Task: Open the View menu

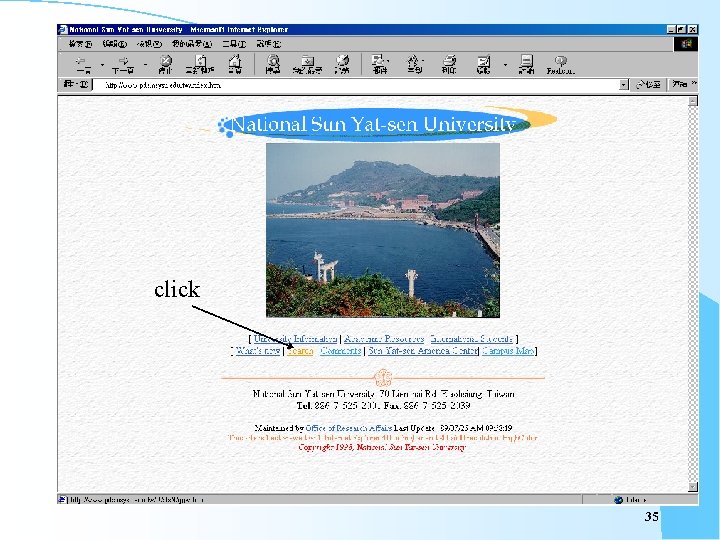Action: (149, 44)
